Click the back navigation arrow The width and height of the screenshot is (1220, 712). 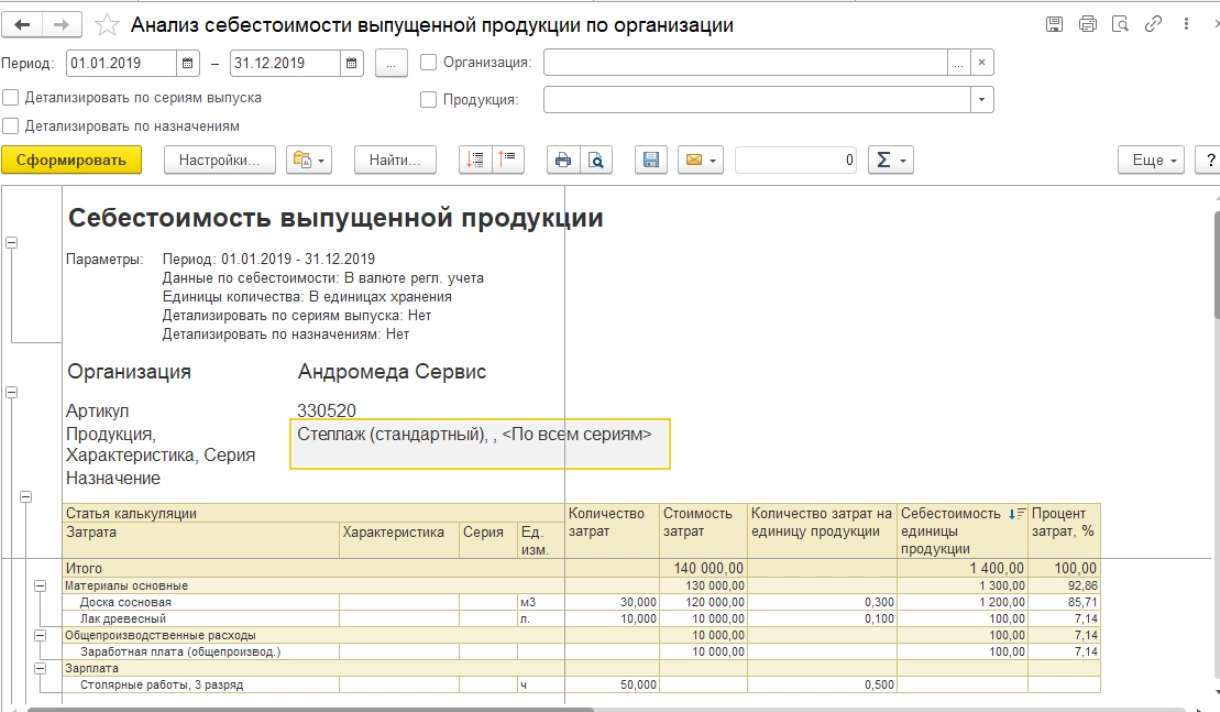pyautogui.click(x=22, y=26)
